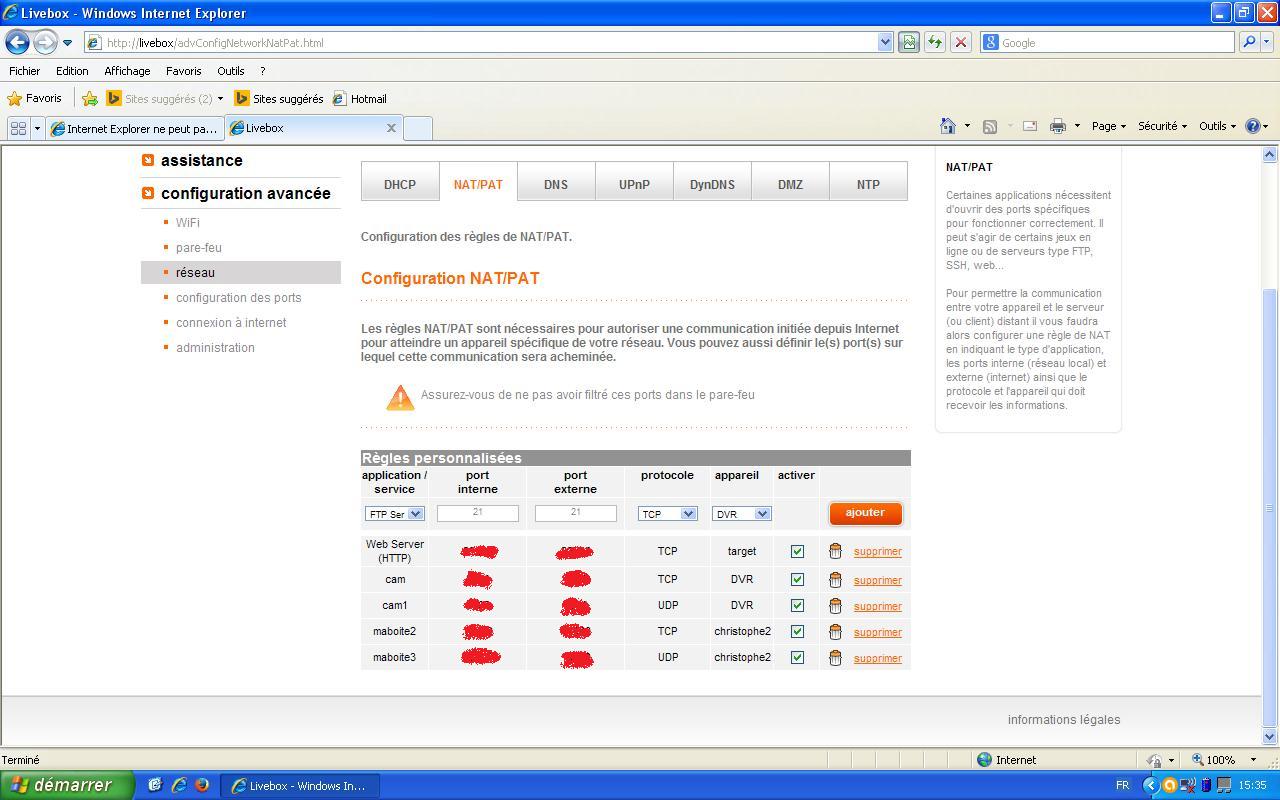Screen dimensions: 1280x800
Task: Open the Sécurité command bar menu
Action: [1162, 126]
